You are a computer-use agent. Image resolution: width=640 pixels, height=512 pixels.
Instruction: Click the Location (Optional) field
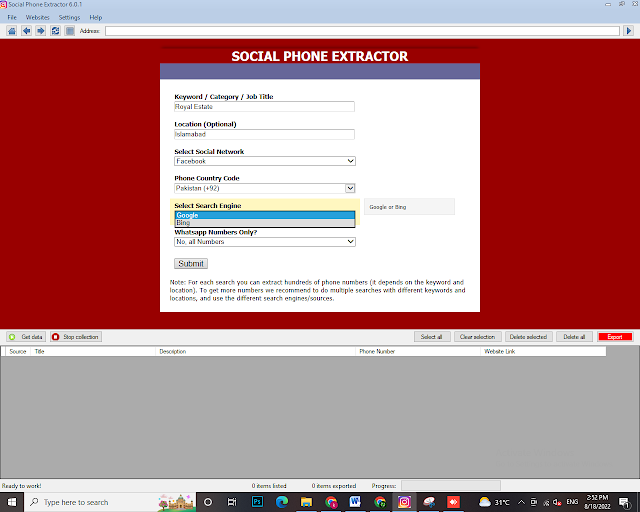pos(264,134)
